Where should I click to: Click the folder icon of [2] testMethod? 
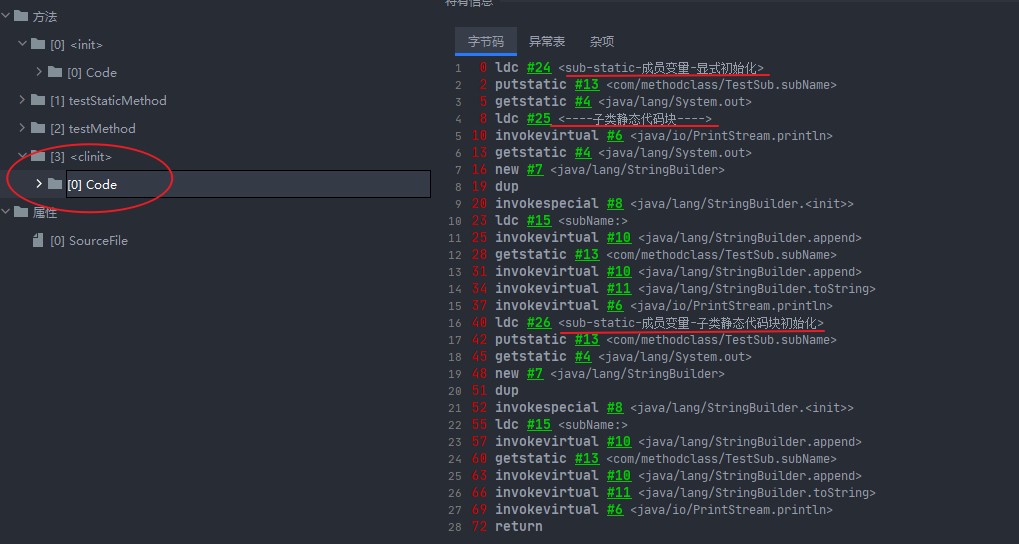[38, 128]
